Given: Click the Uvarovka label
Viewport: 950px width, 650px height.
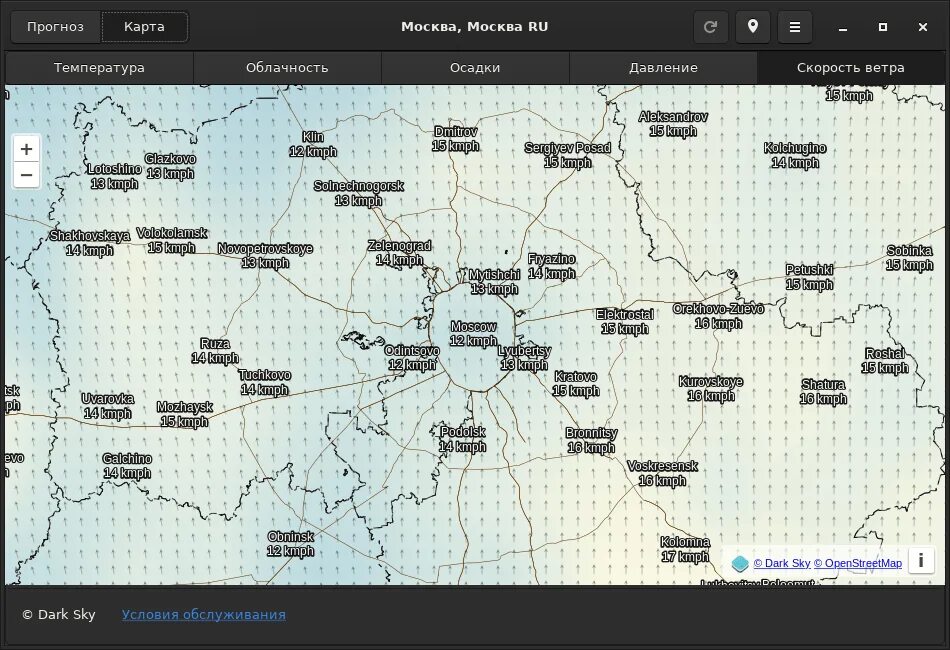Looking at the screenshot, I should 108,406.
